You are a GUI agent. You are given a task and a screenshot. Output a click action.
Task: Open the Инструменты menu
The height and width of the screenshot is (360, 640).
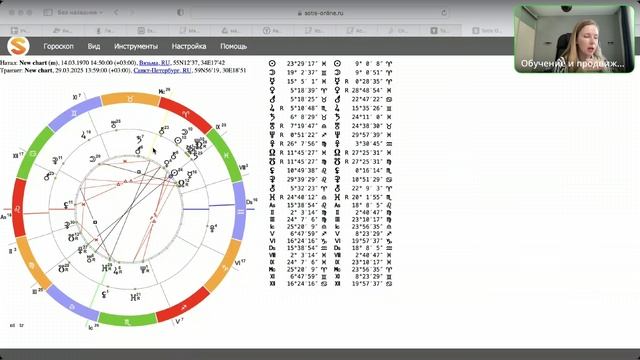[136, 47]
